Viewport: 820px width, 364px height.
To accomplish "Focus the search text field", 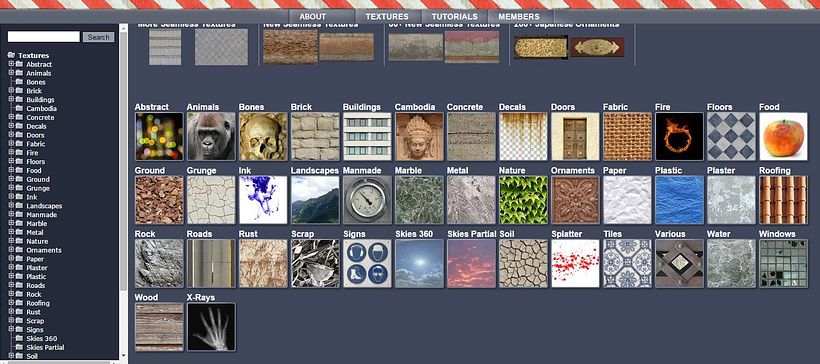I will point(43,37).
